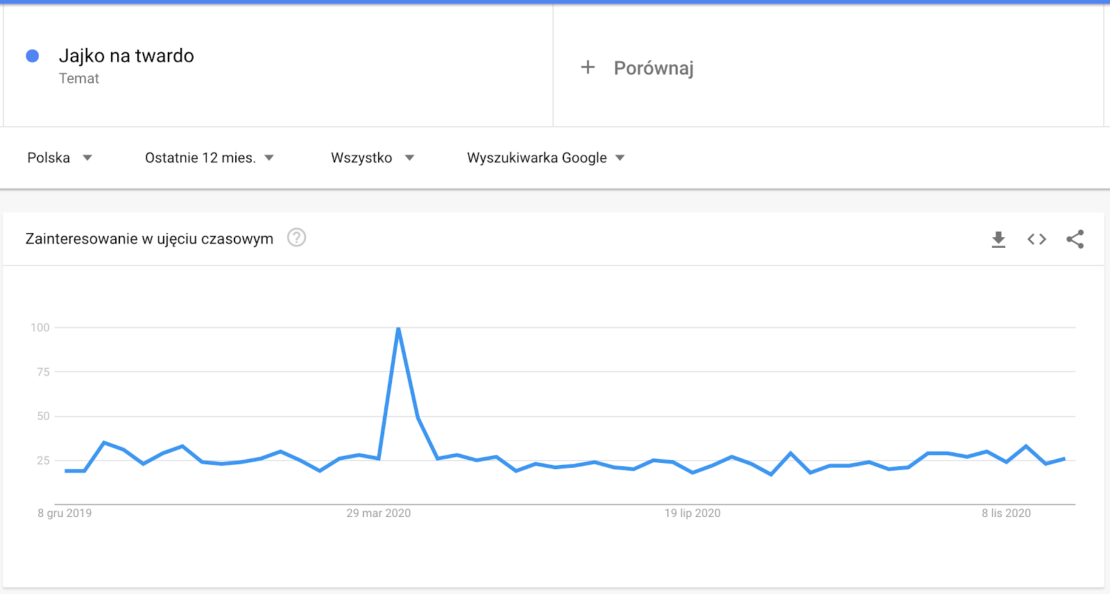Screen dimensions: 1110x594
Task: Click the plus icon next to Porównaj
Action: (x=586, y=66)
